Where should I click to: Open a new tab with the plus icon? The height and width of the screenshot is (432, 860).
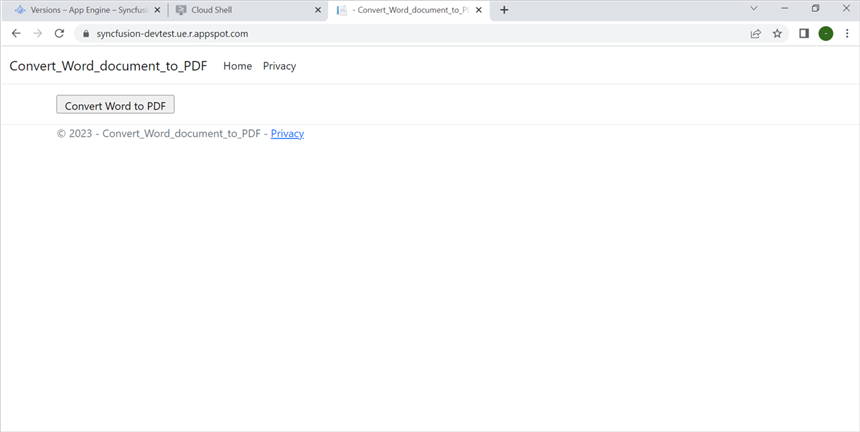(x=504, y=10)
